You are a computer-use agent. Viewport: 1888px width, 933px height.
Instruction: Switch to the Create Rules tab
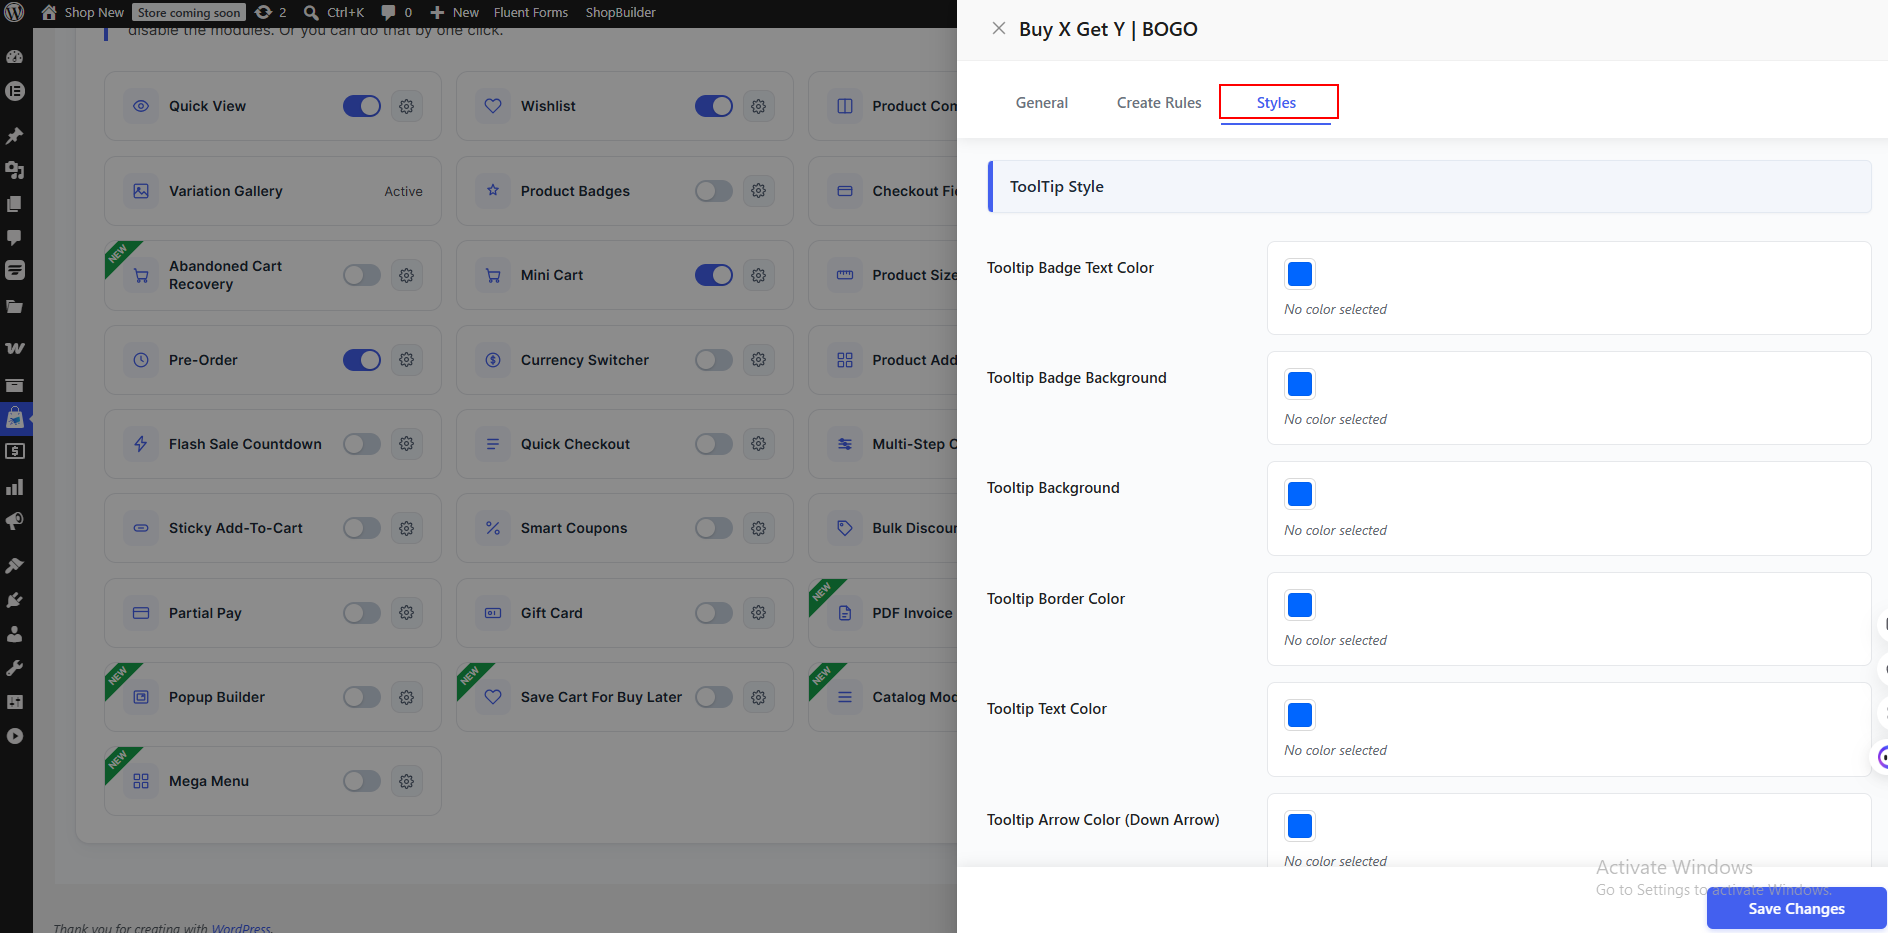[x=1159, y=102]
